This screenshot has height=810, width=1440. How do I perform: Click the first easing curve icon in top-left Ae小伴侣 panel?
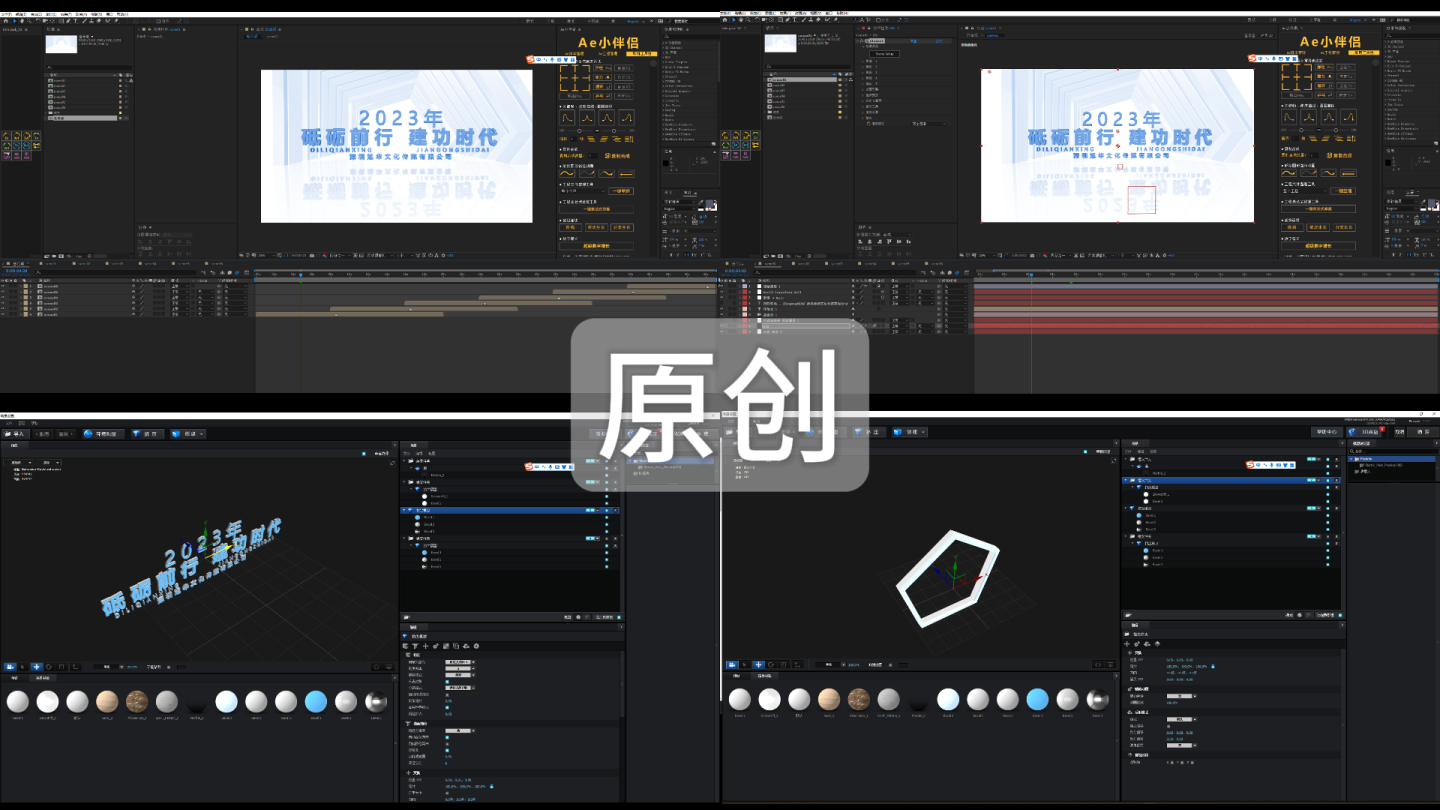click(x=567, y=117)
